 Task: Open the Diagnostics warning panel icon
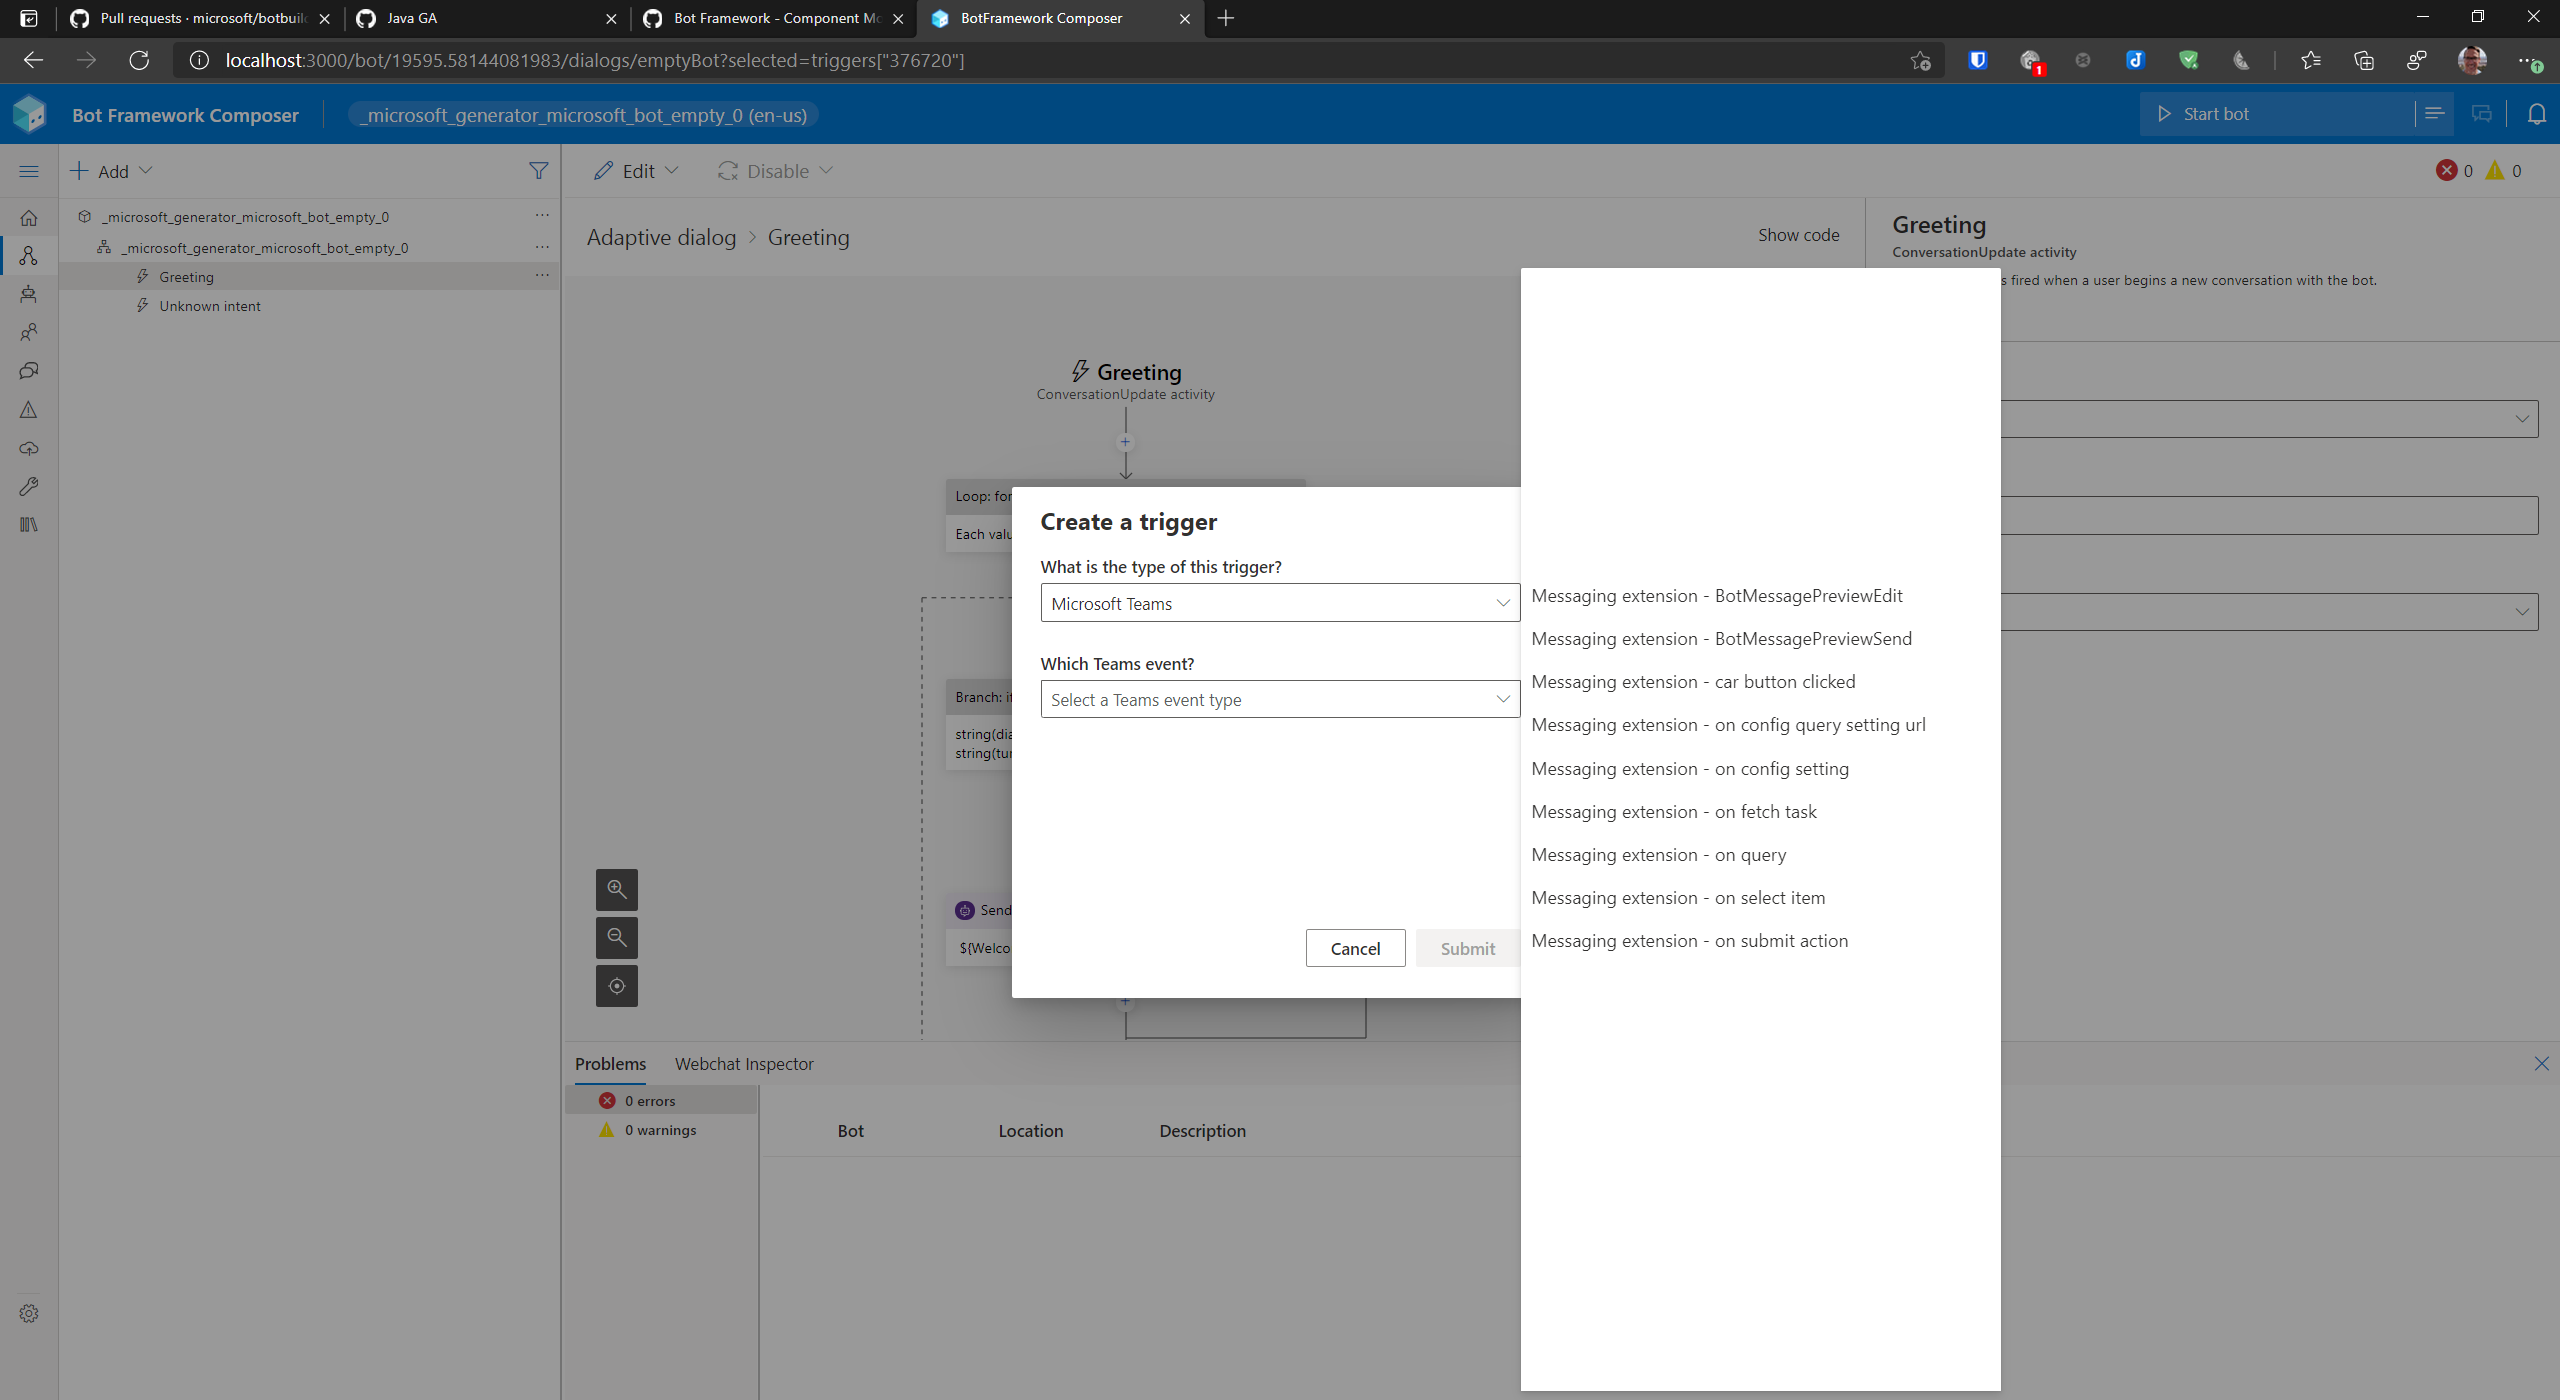[x=28, y=410]
